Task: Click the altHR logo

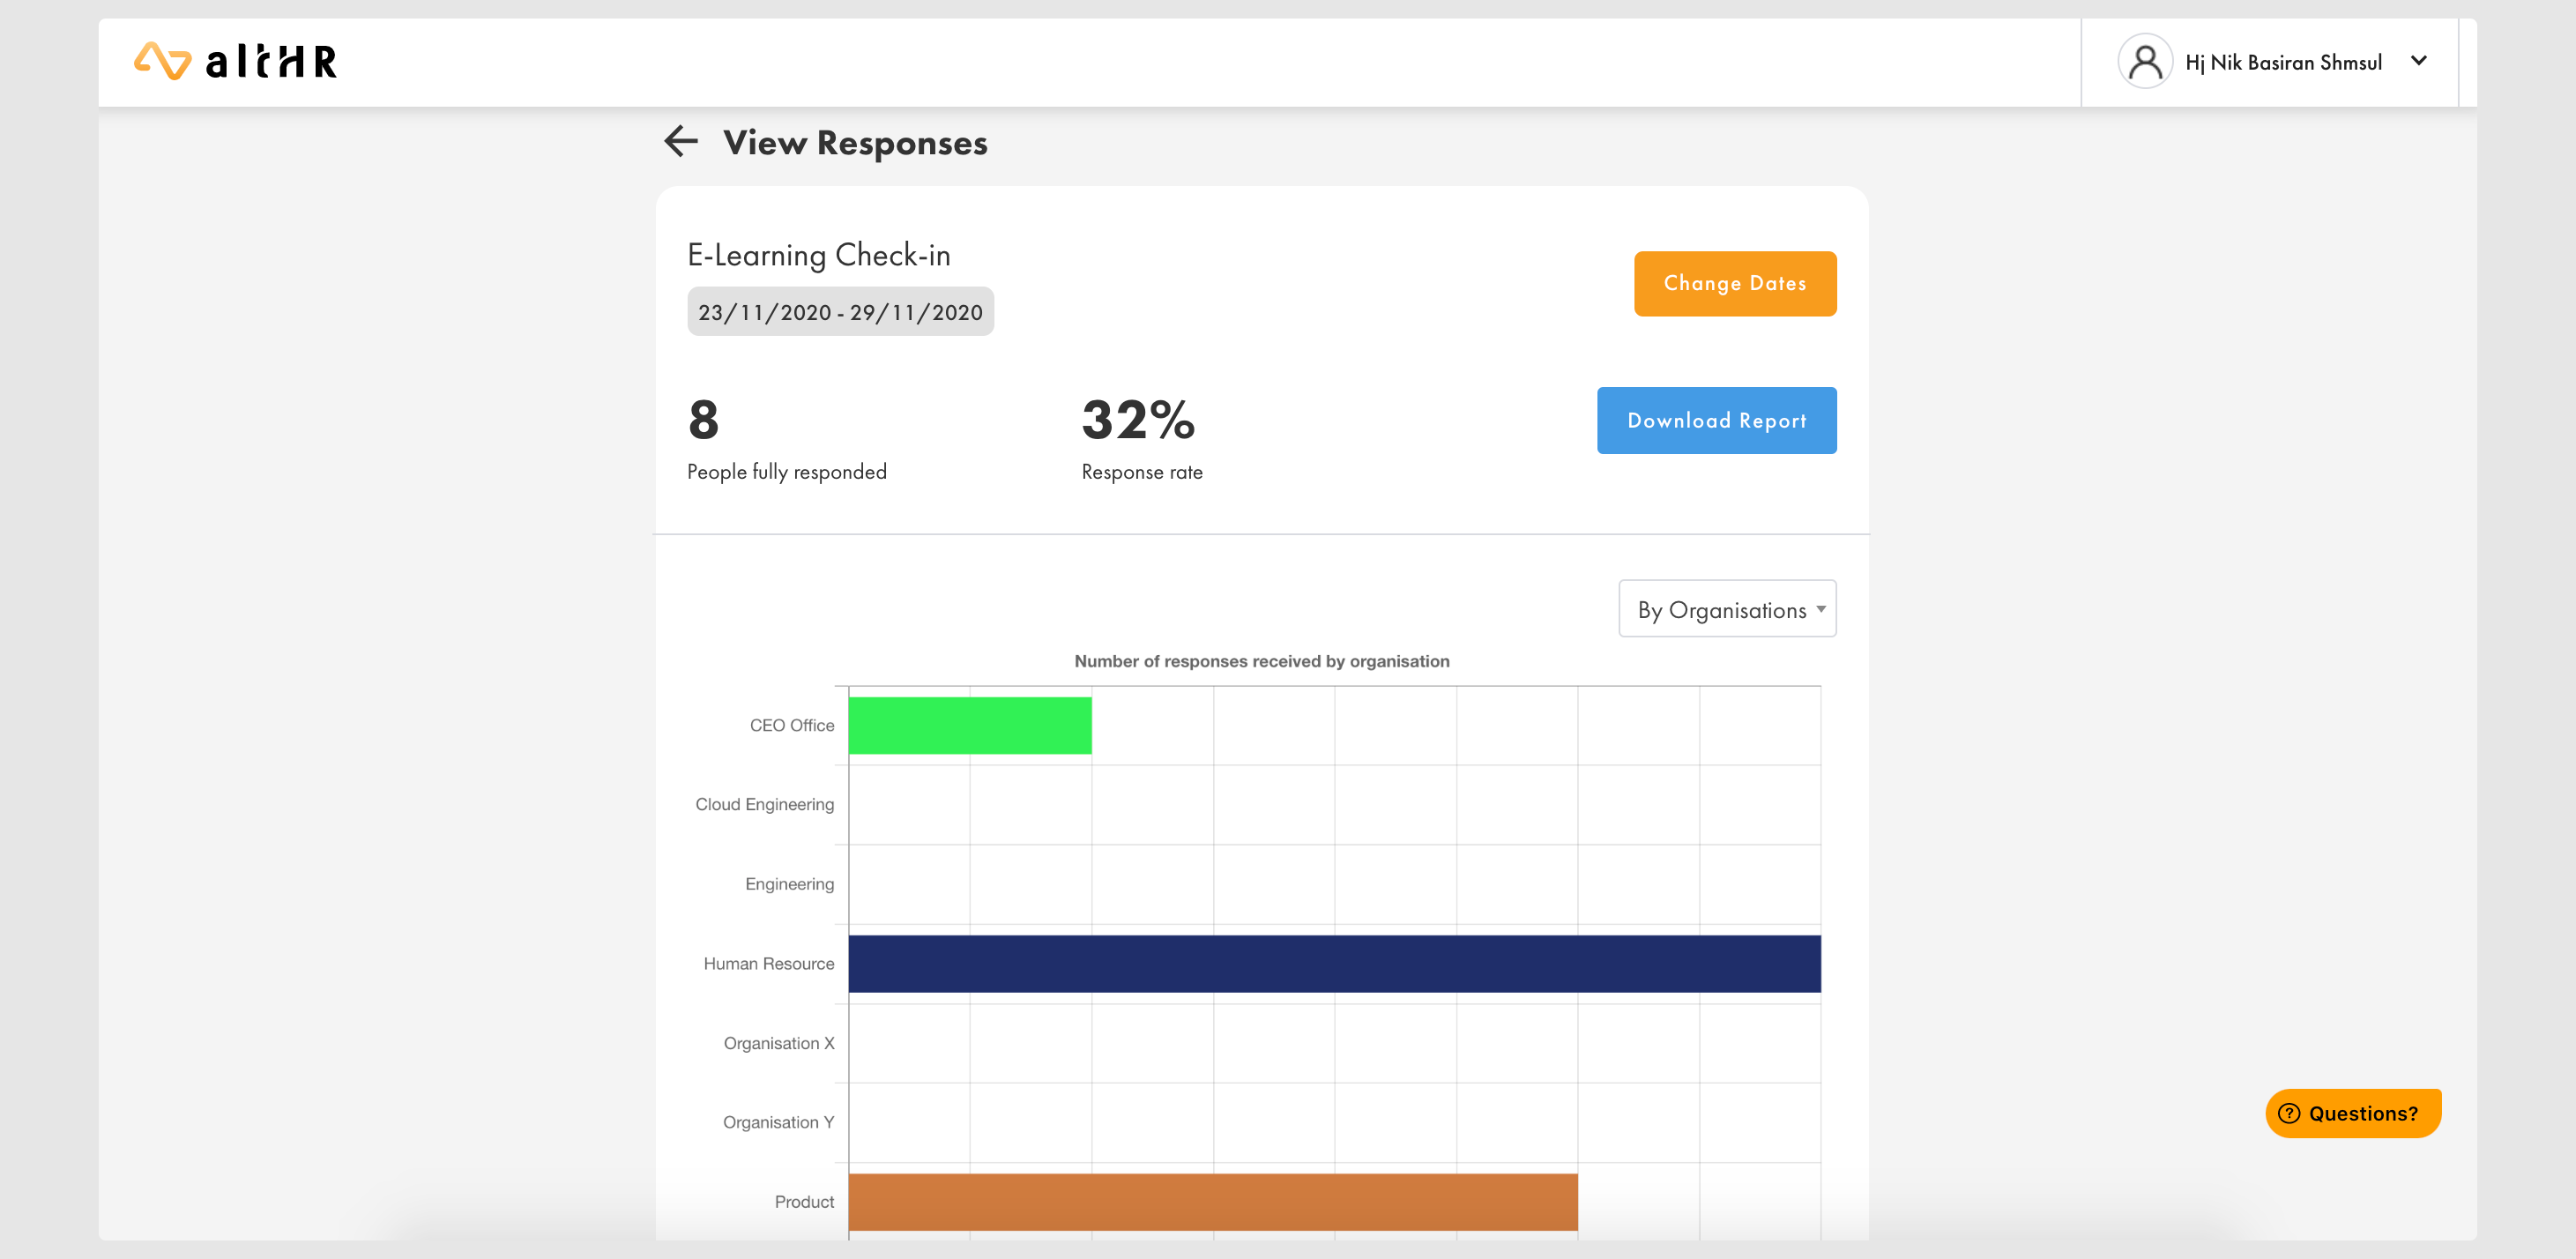Action: click(236, 62)
